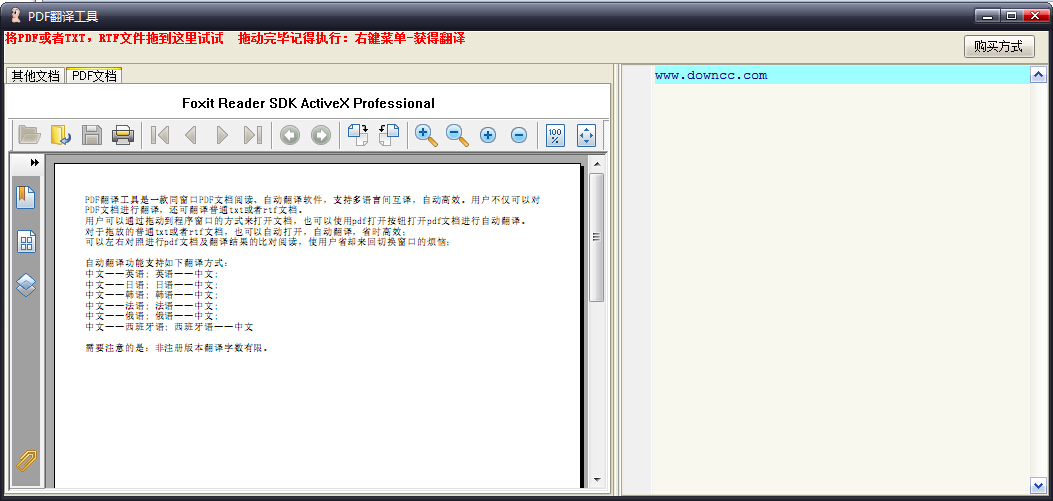The image size is (1053, 501).
Task: Go forward to next view
Action: point(321,135)
